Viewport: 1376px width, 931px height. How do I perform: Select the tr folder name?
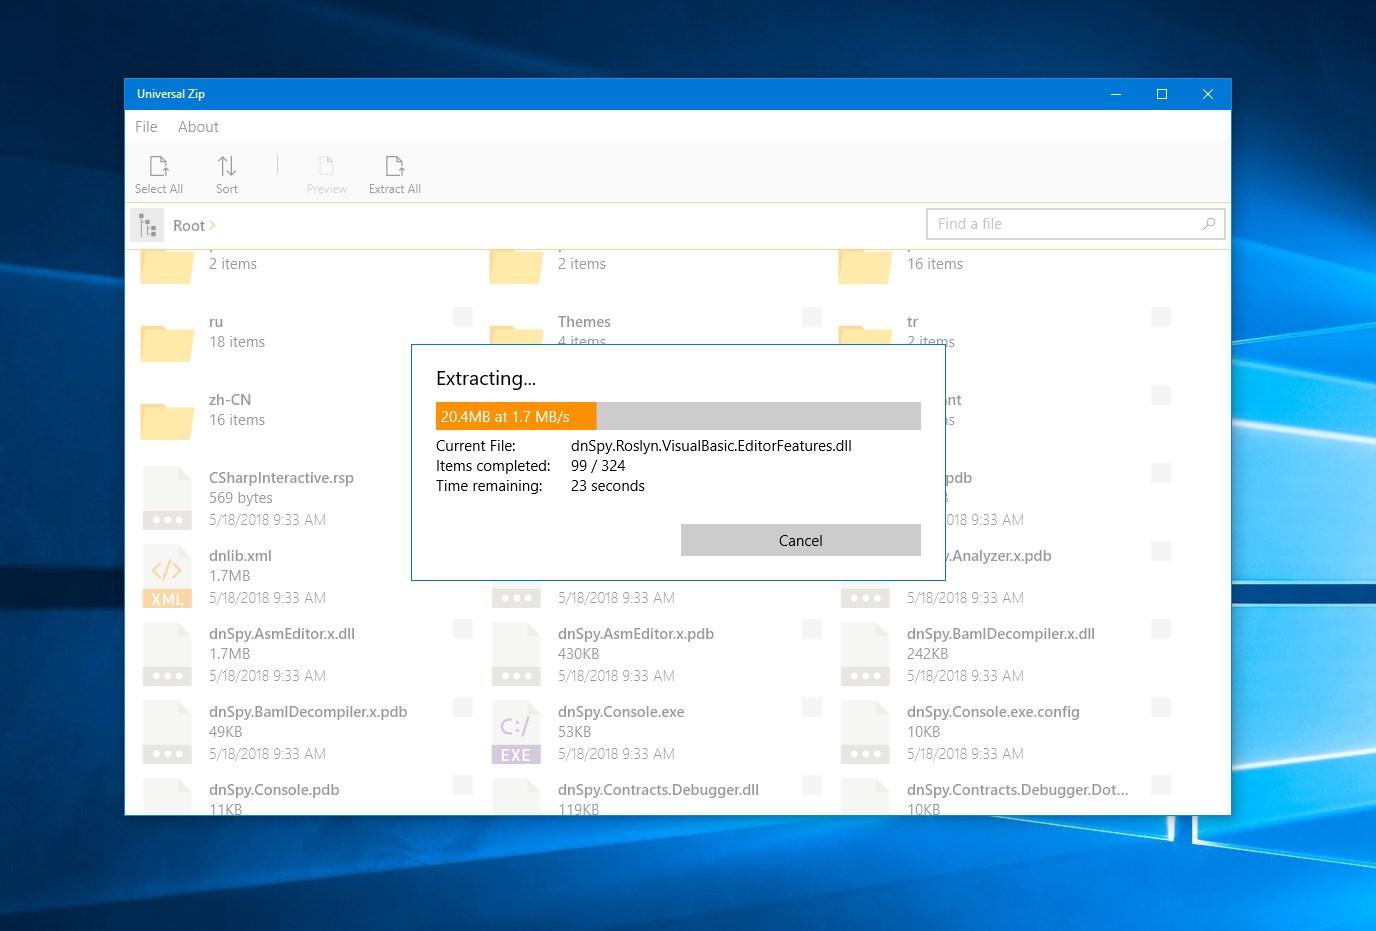coord(912,322)
